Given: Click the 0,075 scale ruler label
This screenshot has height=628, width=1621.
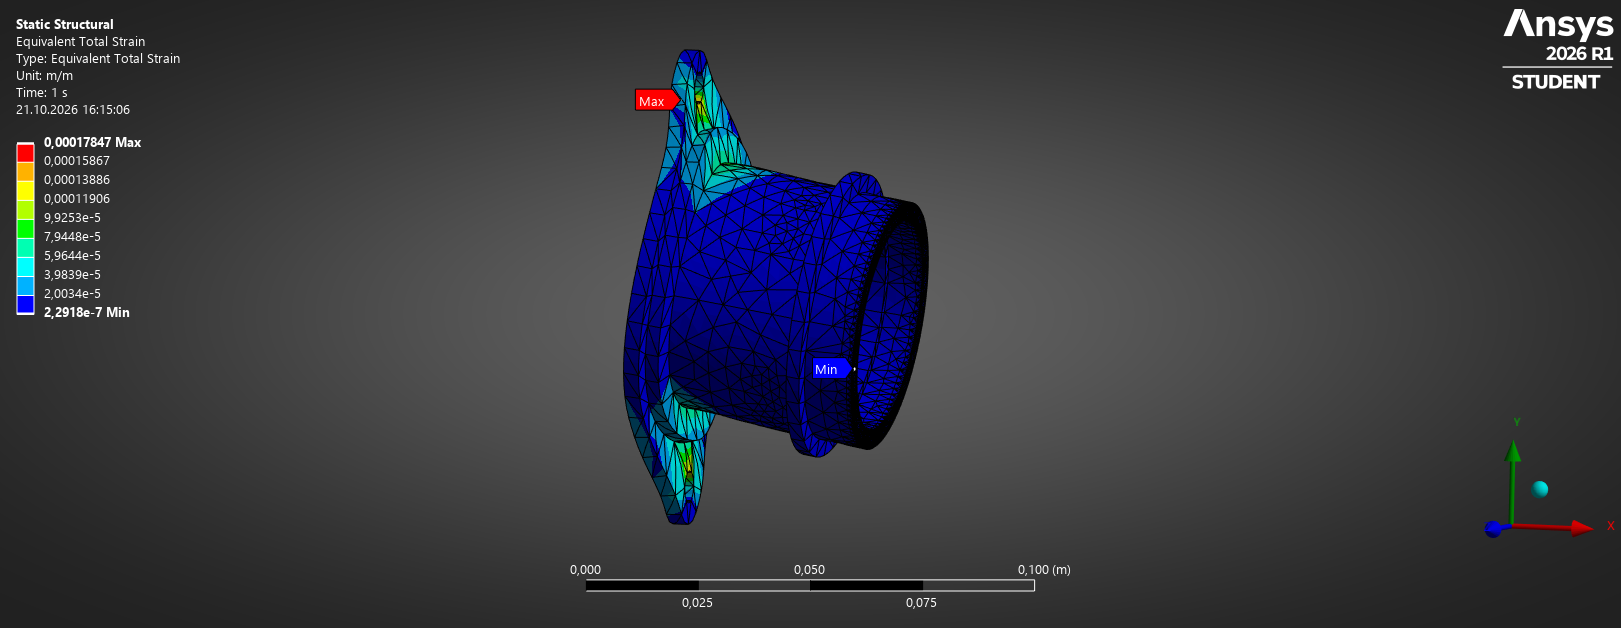Looking at the screenshot, I should coord(921,603).
